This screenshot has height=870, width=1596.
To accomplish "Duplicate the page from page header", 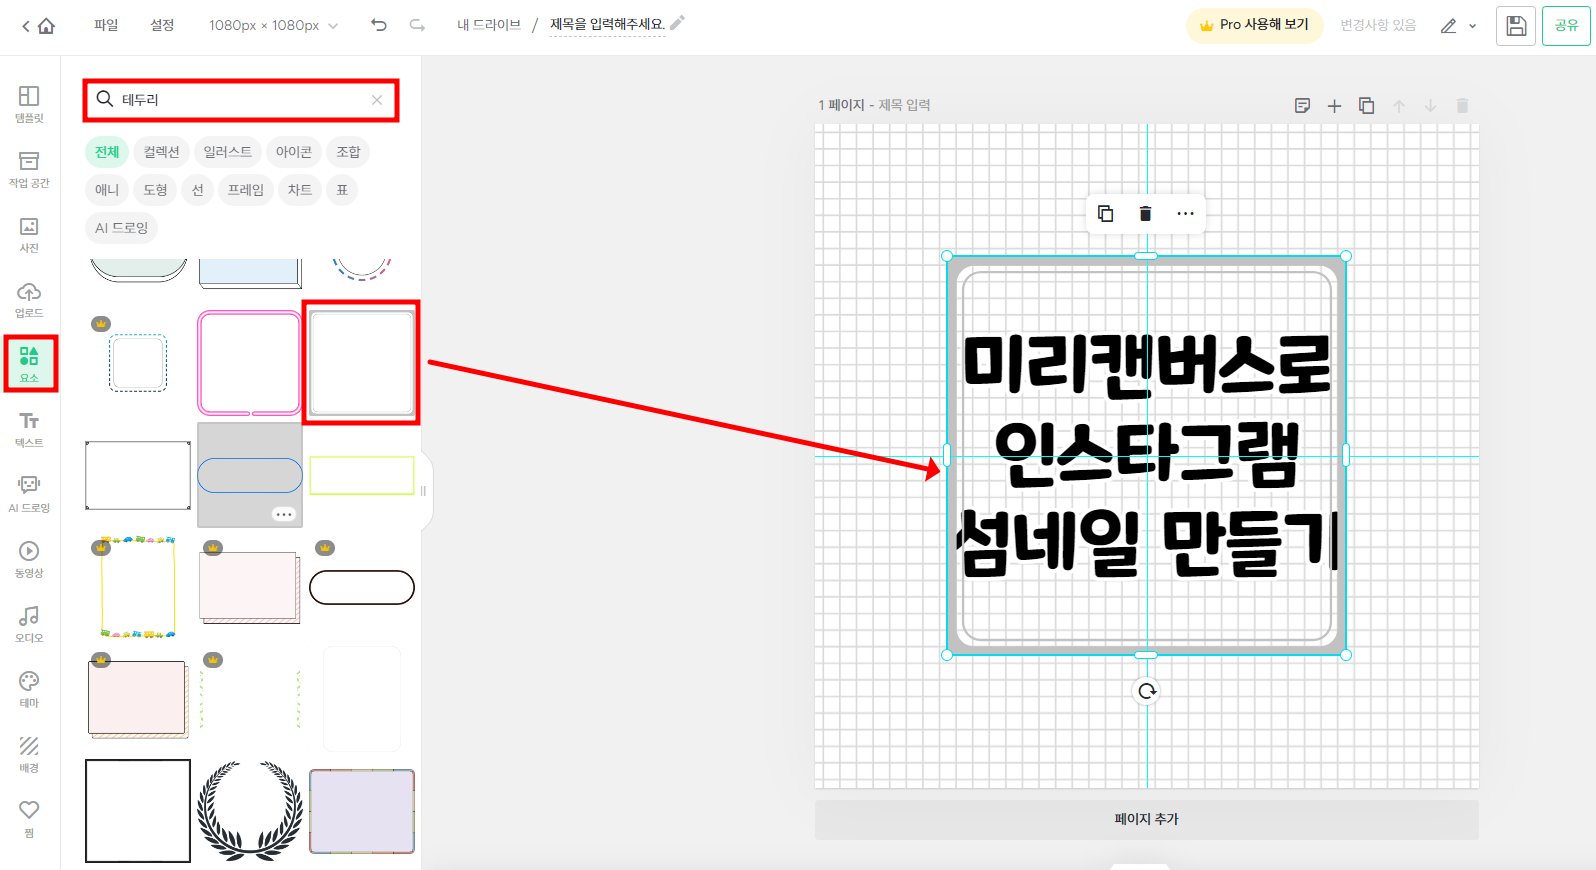I will pyautogui.click(x=1366, y=106).
